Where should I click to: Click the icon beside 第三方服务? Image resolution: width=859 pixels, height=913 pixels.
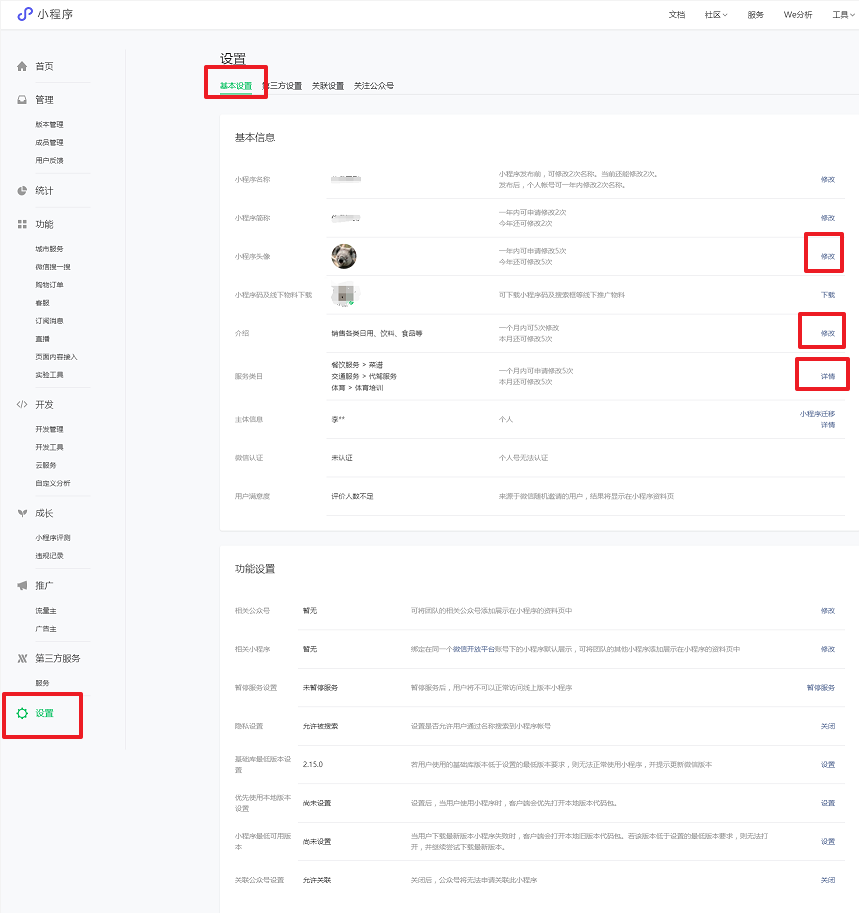tap(22, 658)
